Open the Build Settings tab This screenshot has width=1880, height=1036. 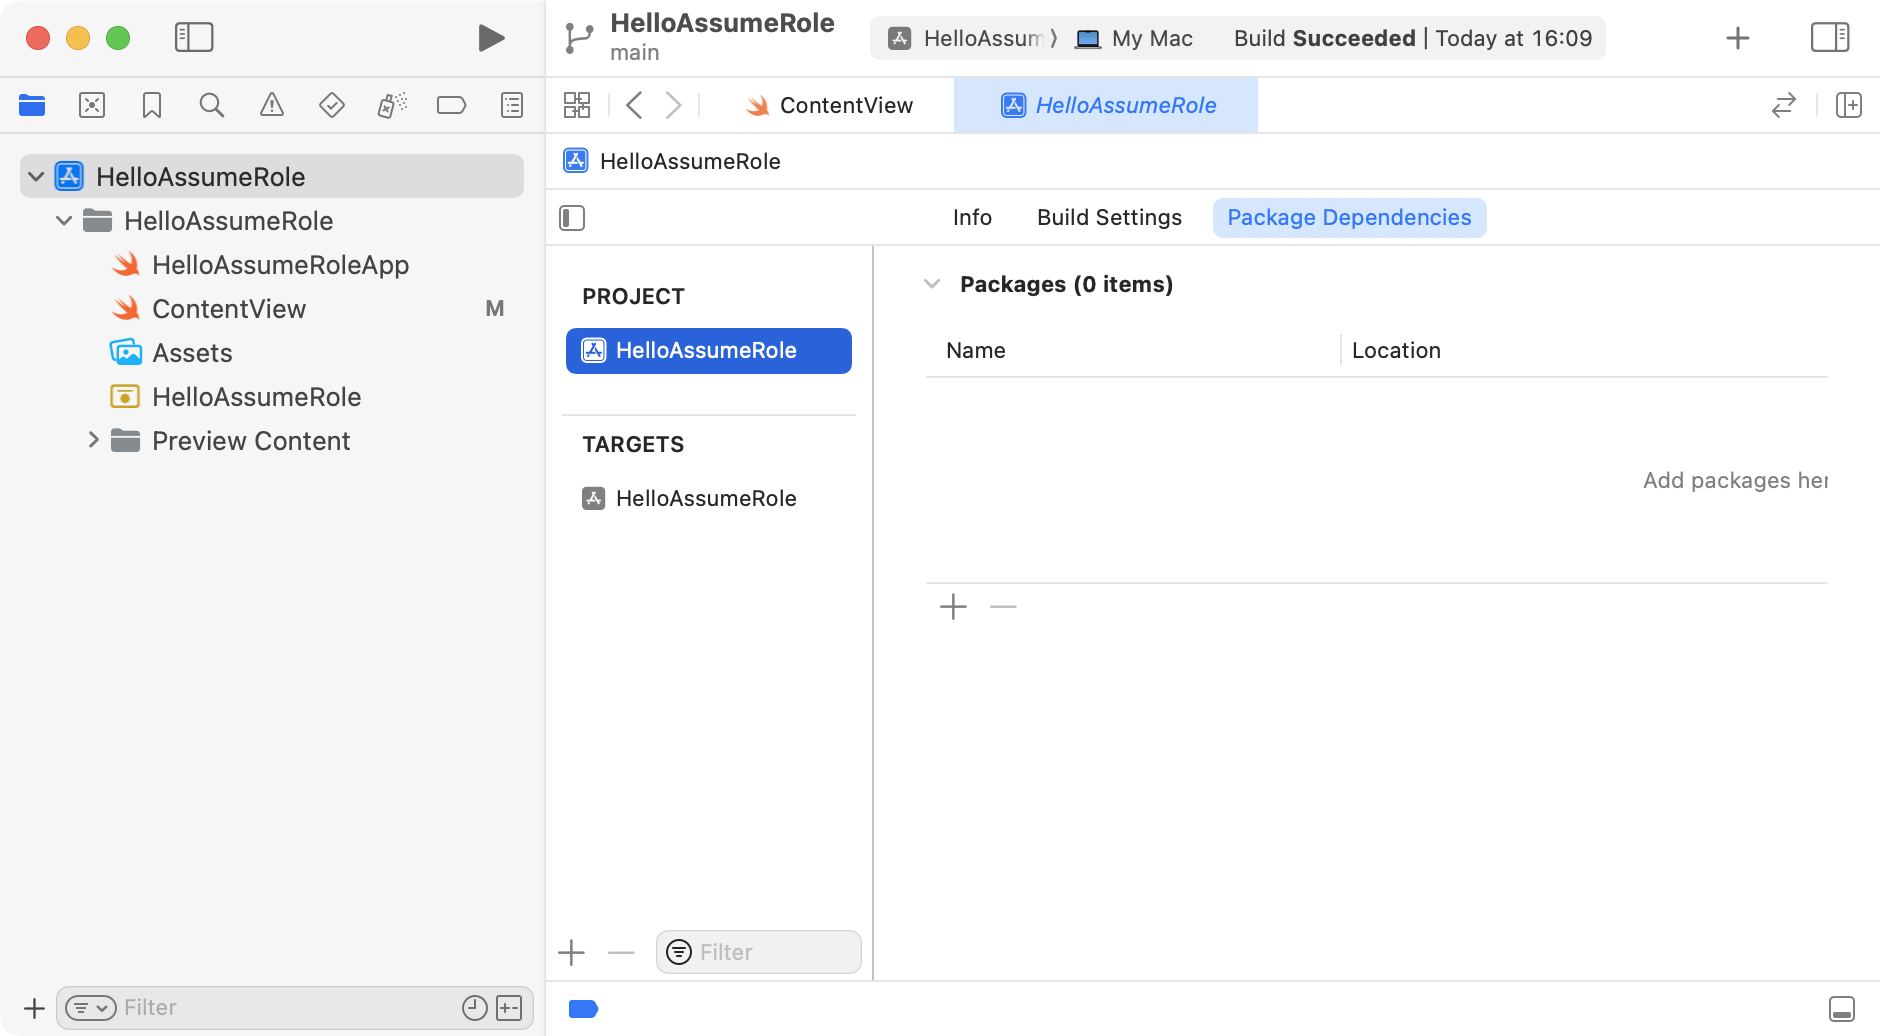click(1109, 218)
